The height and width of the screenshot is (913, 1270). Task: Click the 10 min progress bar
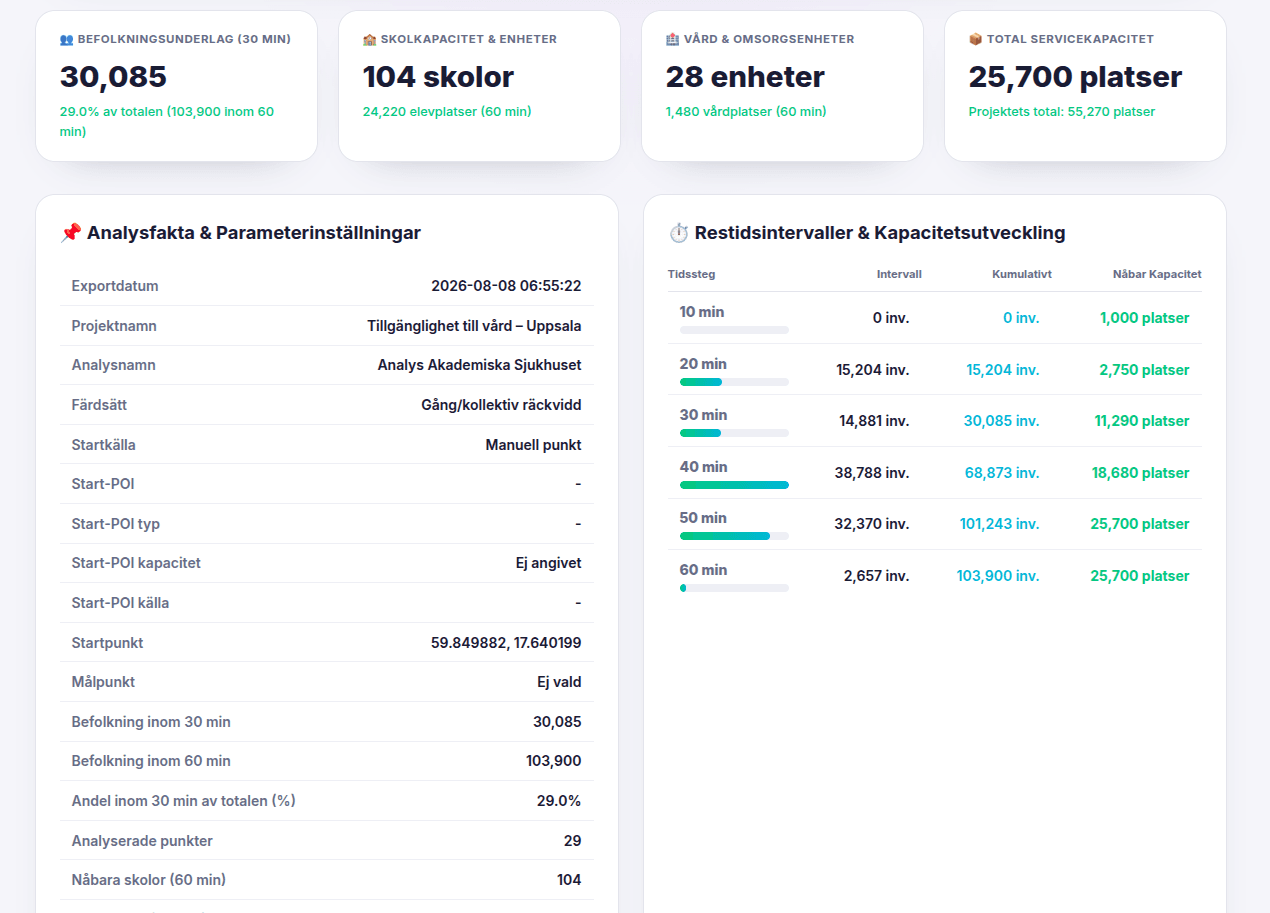[x=734, y=330]
